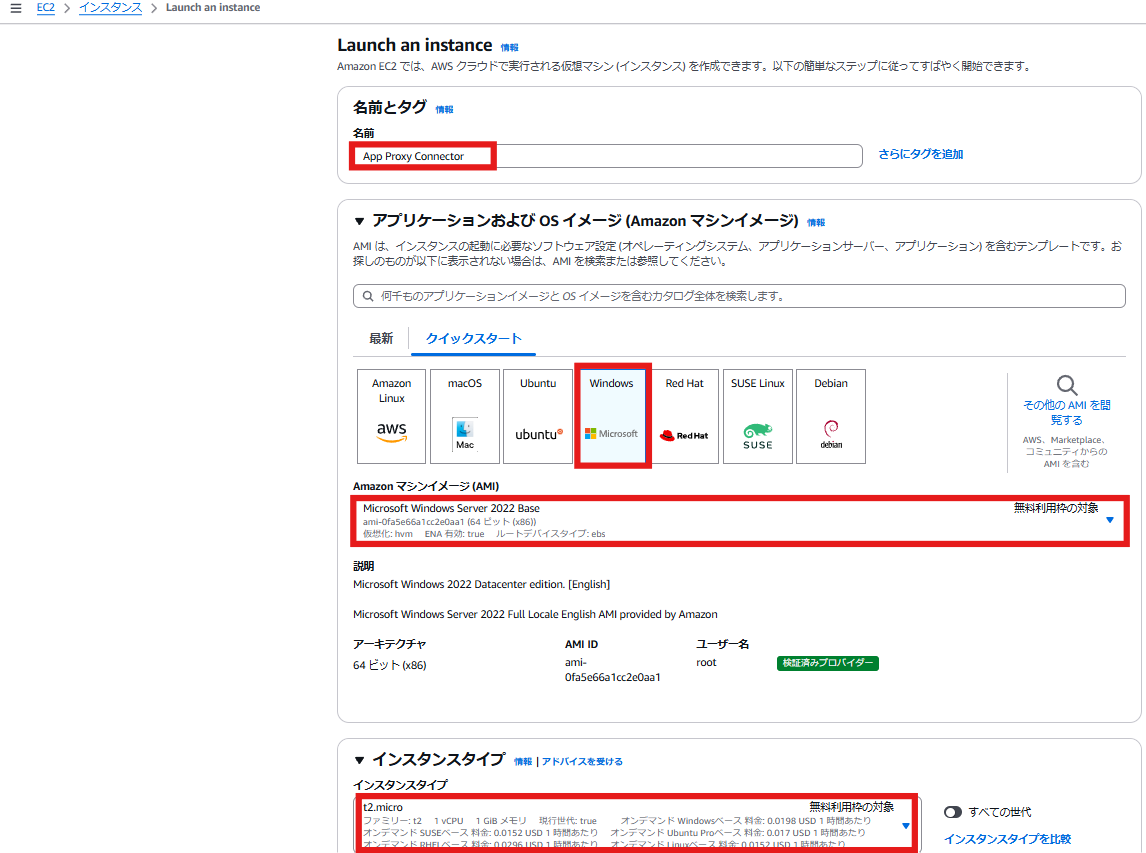This screenshot has width=1146, height=853.
Task: Click the ユーザー名 value root
Action: [706, 662]
